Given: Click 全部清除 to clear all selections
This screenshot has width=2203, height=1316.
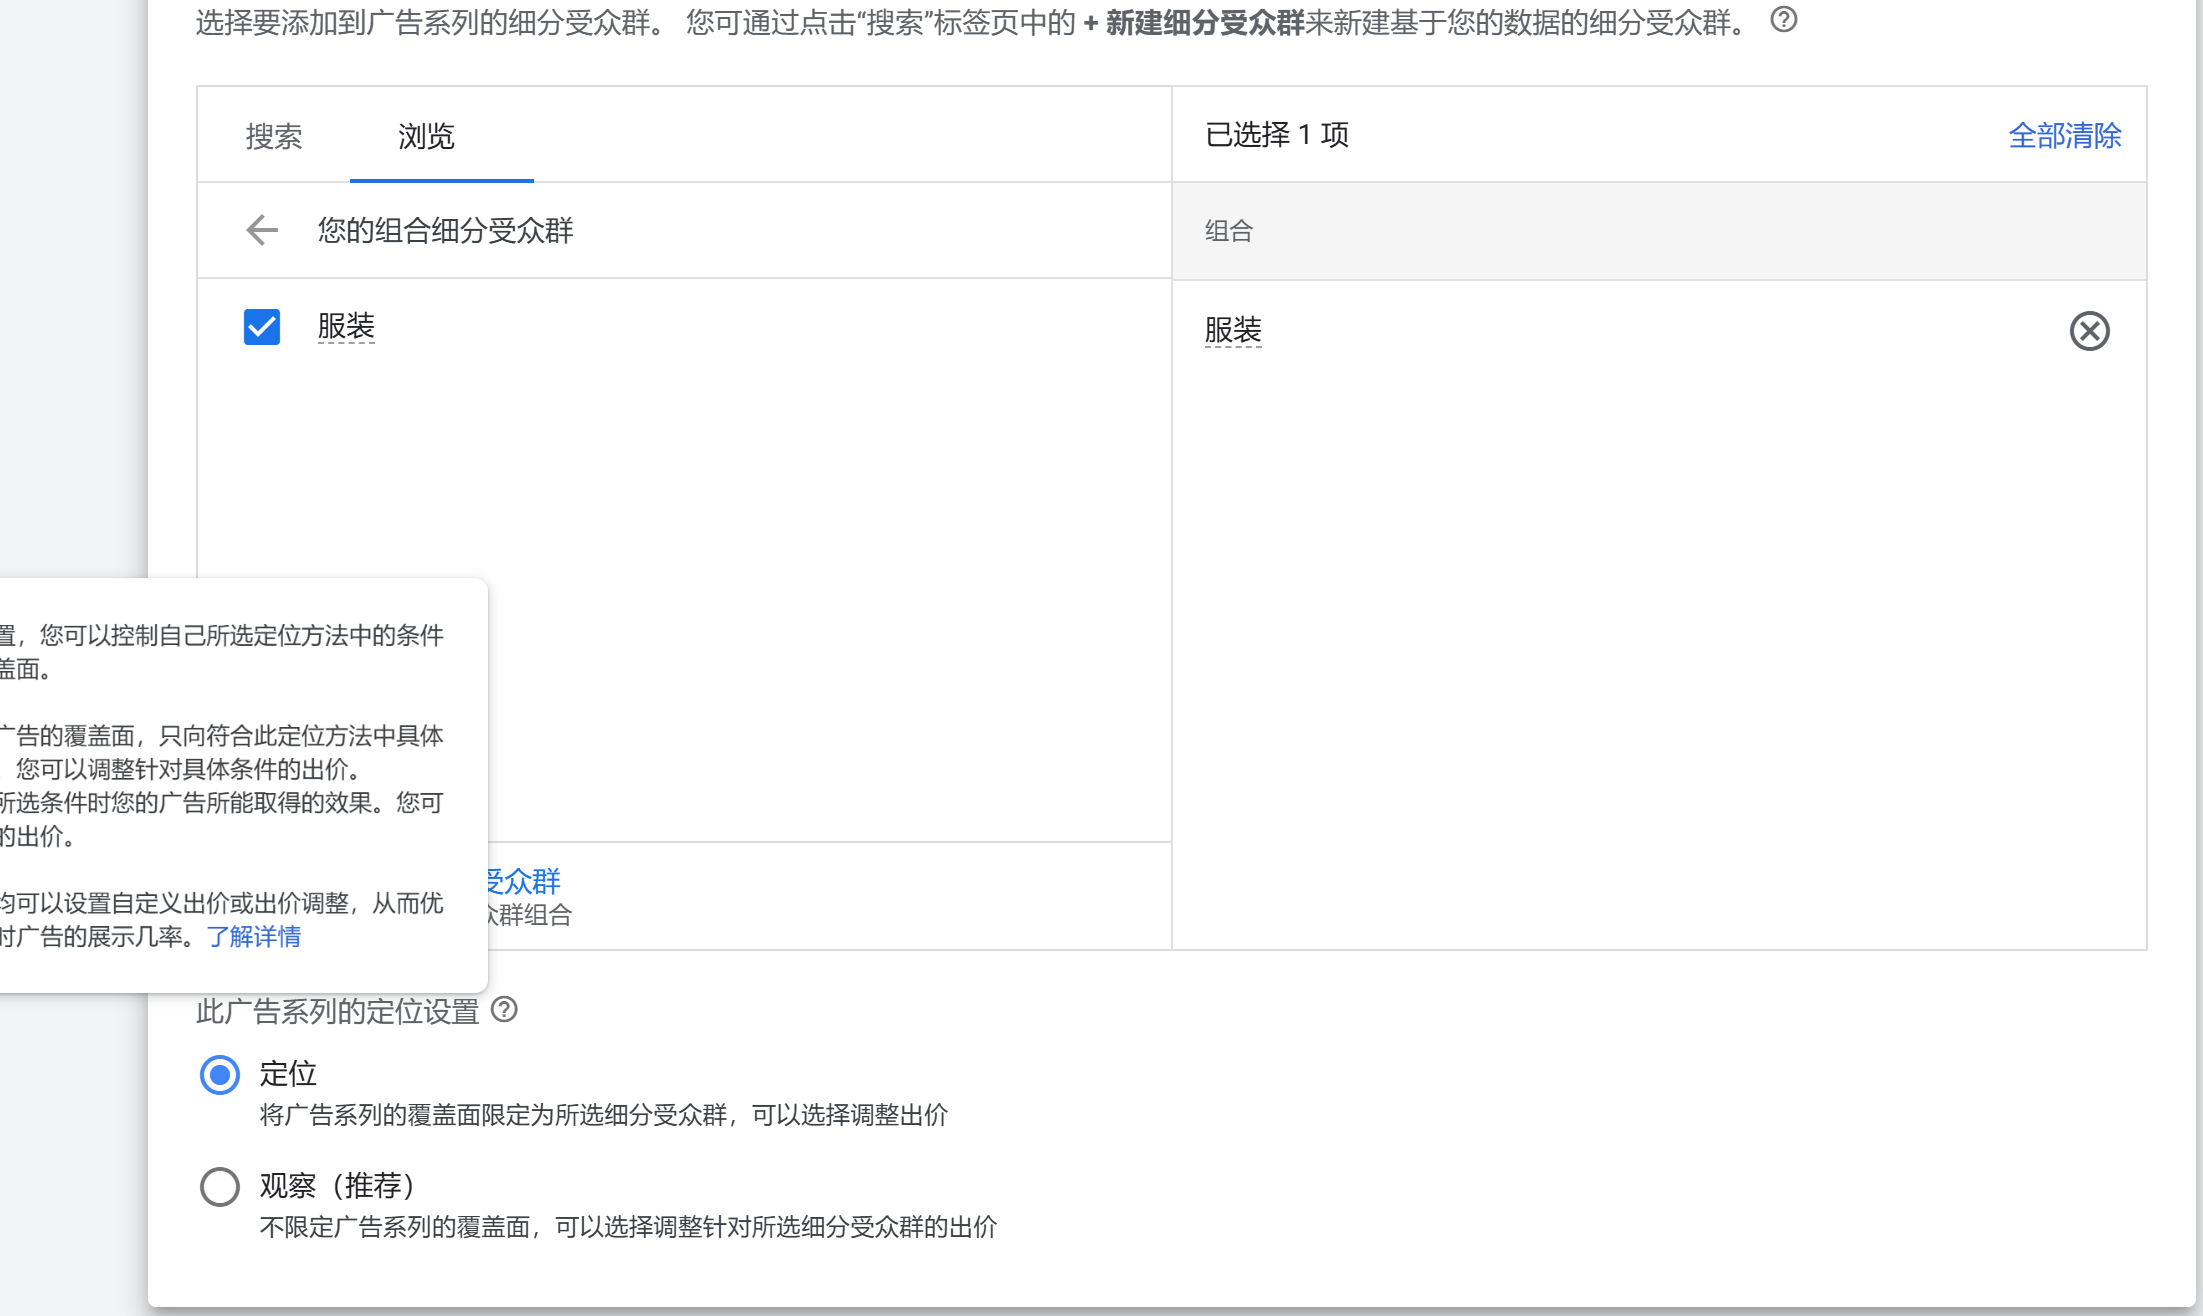Looking at the screenshot, I should click(x=2065, y=136).
